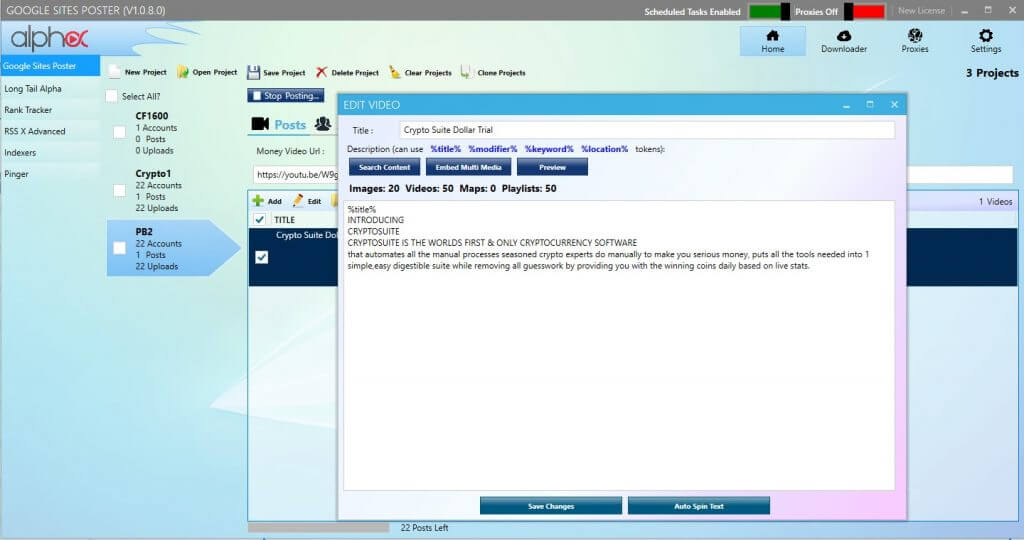Click 'Playlists: 50' count label
This screenshot has width=1024, height=540.
[x=529, y=189]
